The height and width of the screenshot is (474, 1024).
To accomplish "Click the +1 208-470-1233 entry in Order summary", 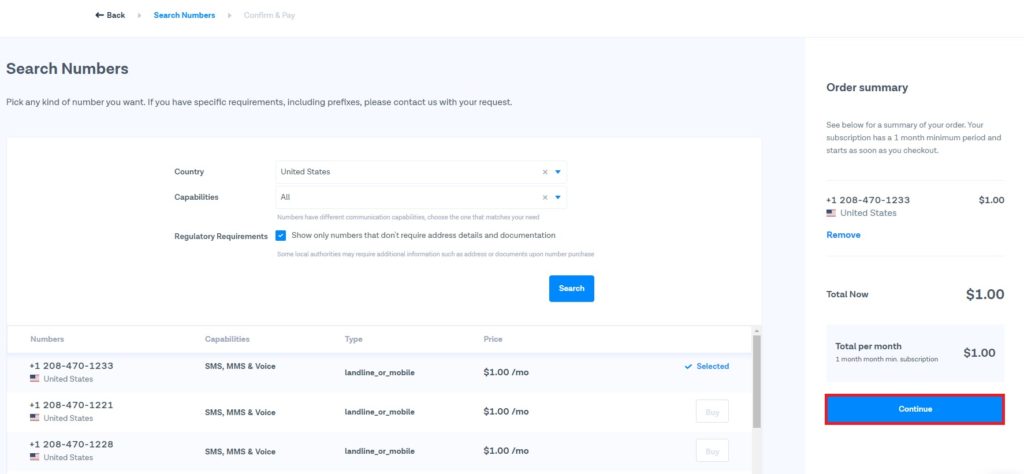I will (x=868, y=200).
